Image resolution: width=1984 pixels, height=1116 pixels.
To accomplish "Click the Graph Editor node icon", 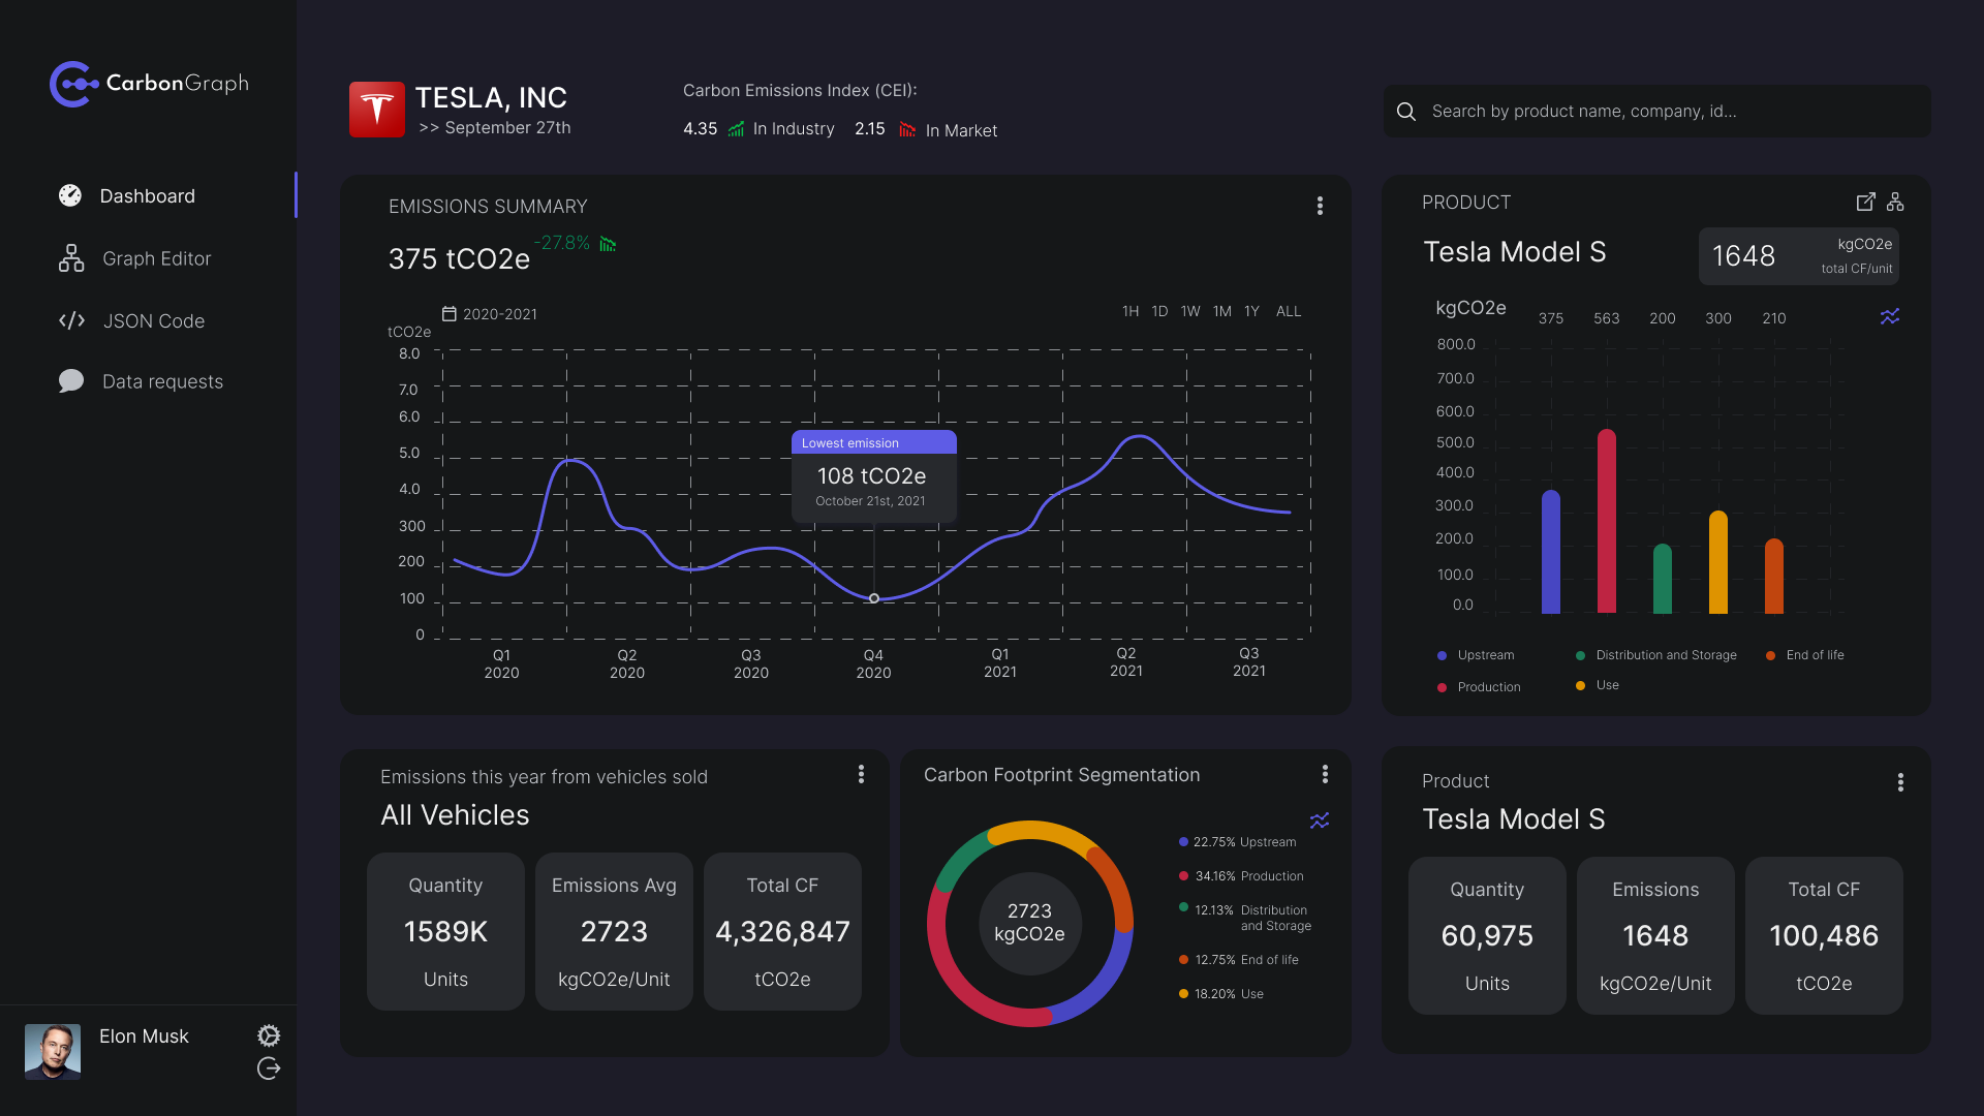I will (71, 258).
